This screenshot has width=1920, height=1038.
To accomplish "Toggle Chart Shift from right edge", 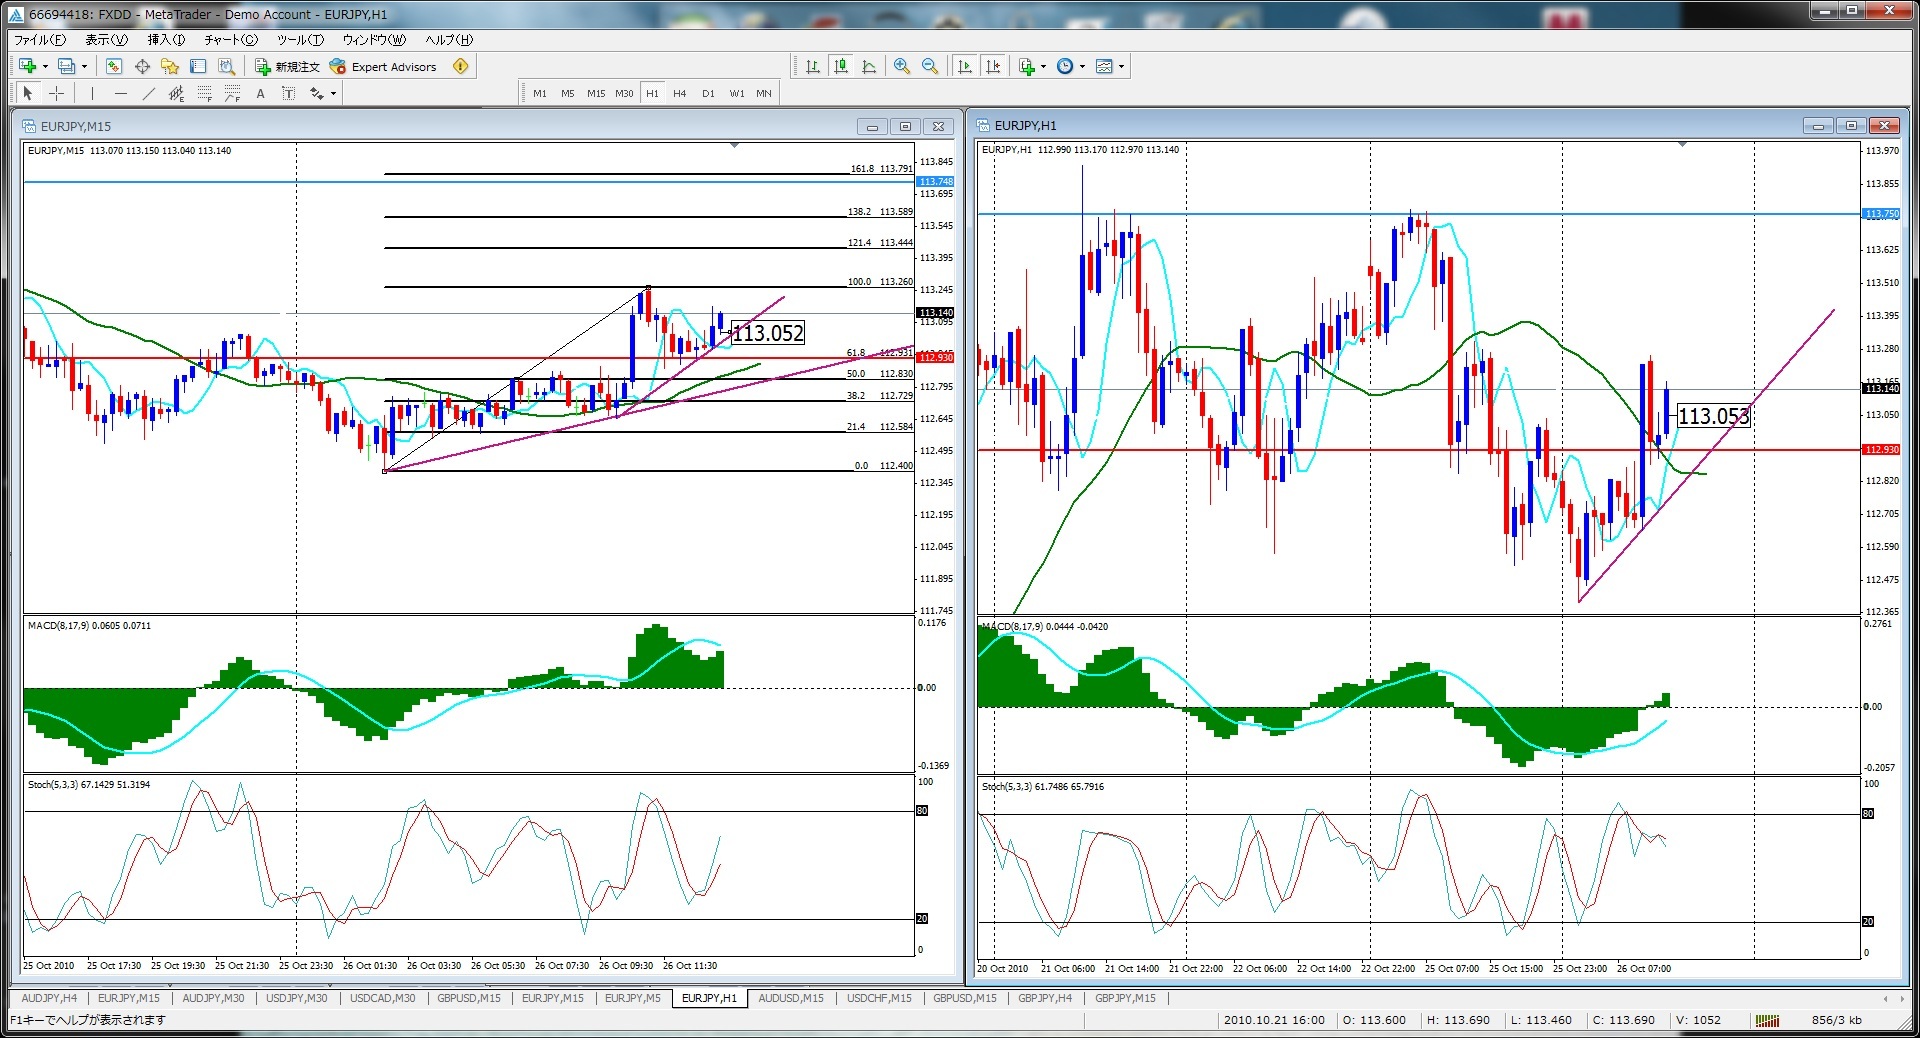I will (993, 66).
